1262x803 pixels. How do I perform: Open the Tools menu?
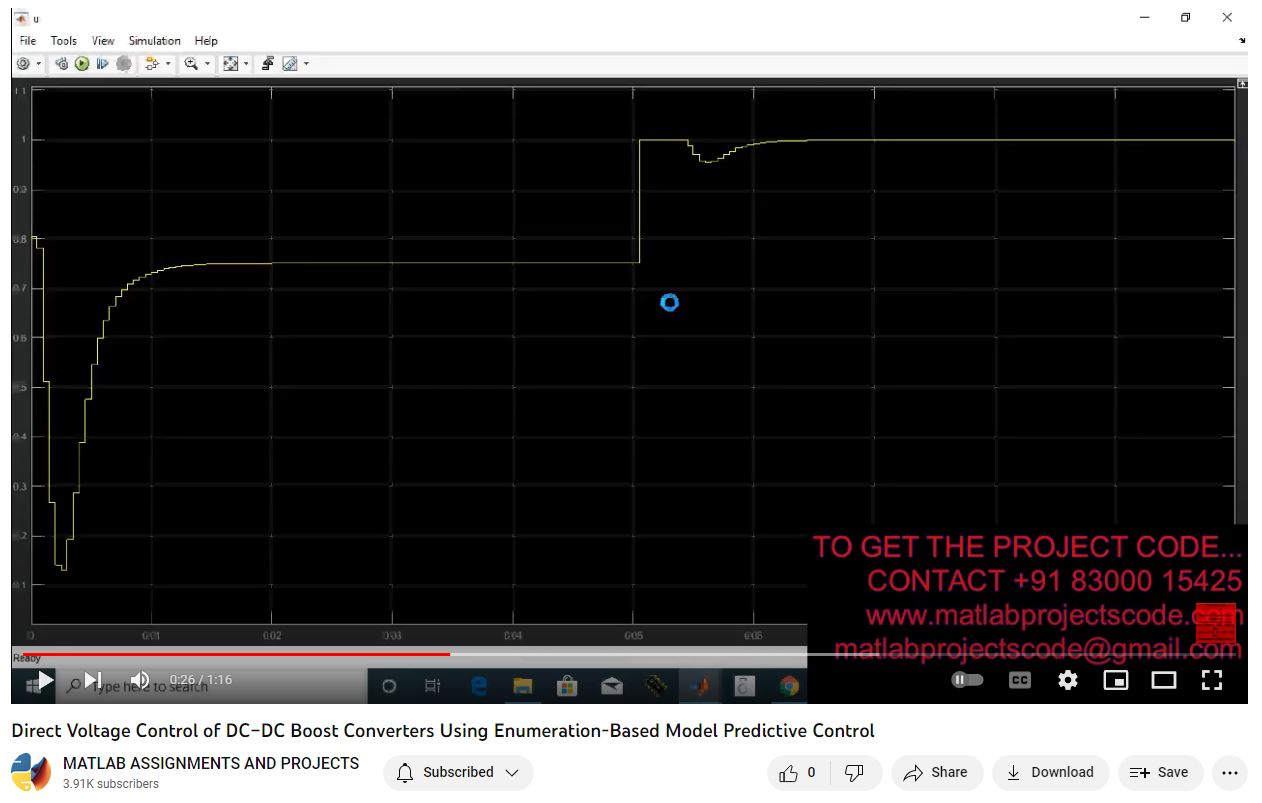[x=63, y=41]
